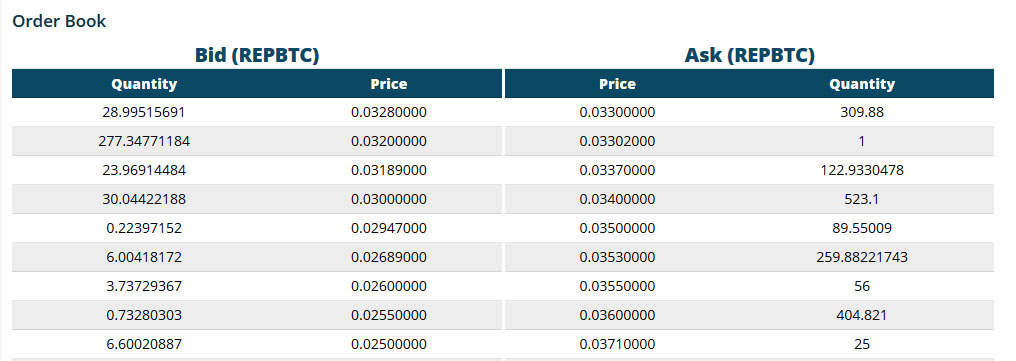
Task: Click ask quantity 404.821
Action: point(862,316)
